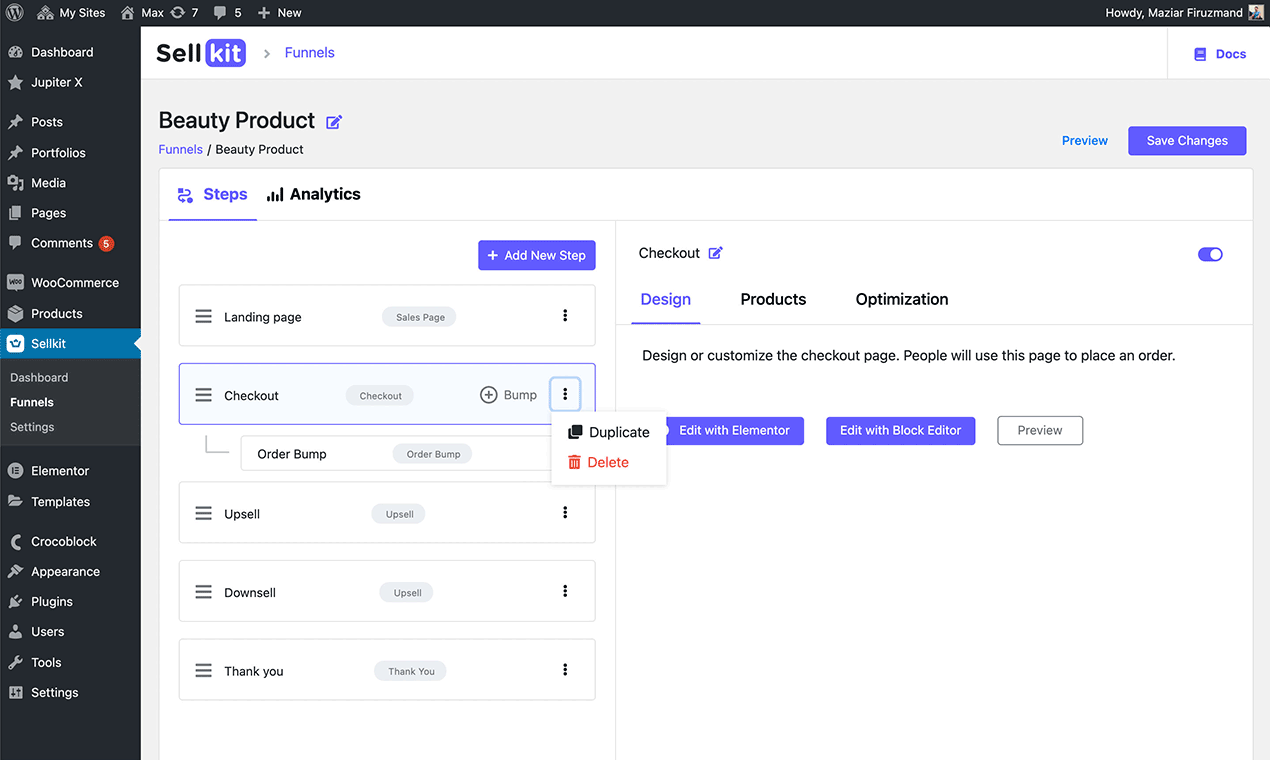Open comments bubble in admin bar
The height and width of the screenshot is (760, 1270).
(x=228, y=13)
